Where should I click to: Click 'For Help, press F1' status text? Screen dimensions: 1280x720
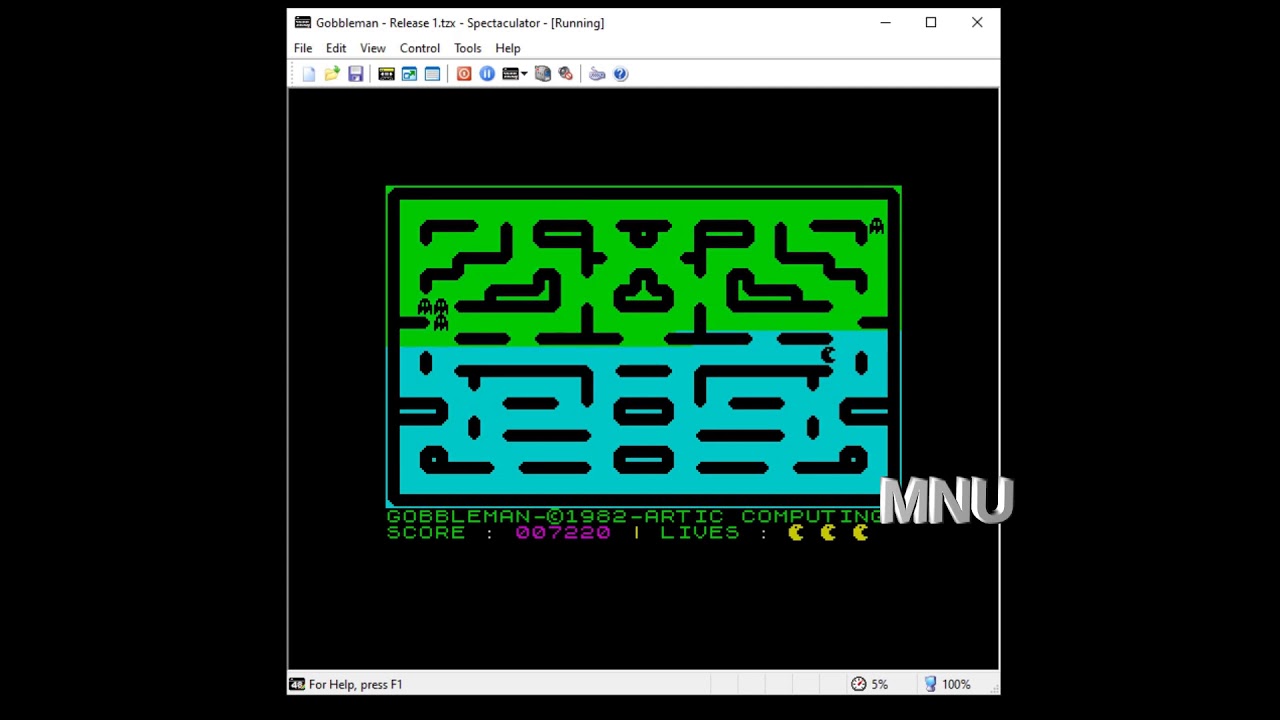pos(355,685)
